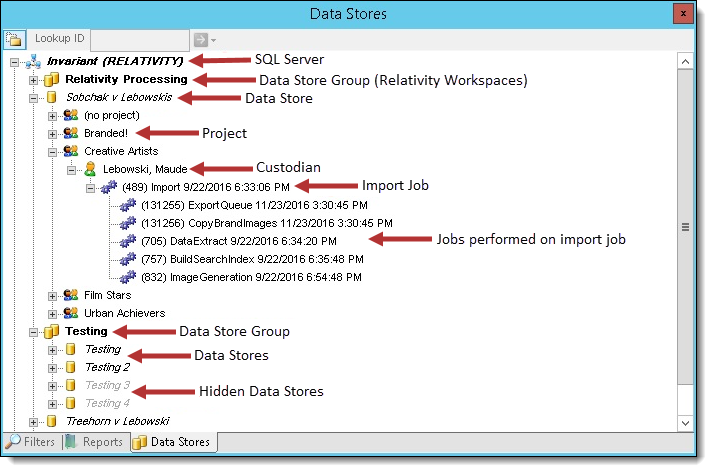Collapse the bold Testing data store group

(x=33, y=333)
